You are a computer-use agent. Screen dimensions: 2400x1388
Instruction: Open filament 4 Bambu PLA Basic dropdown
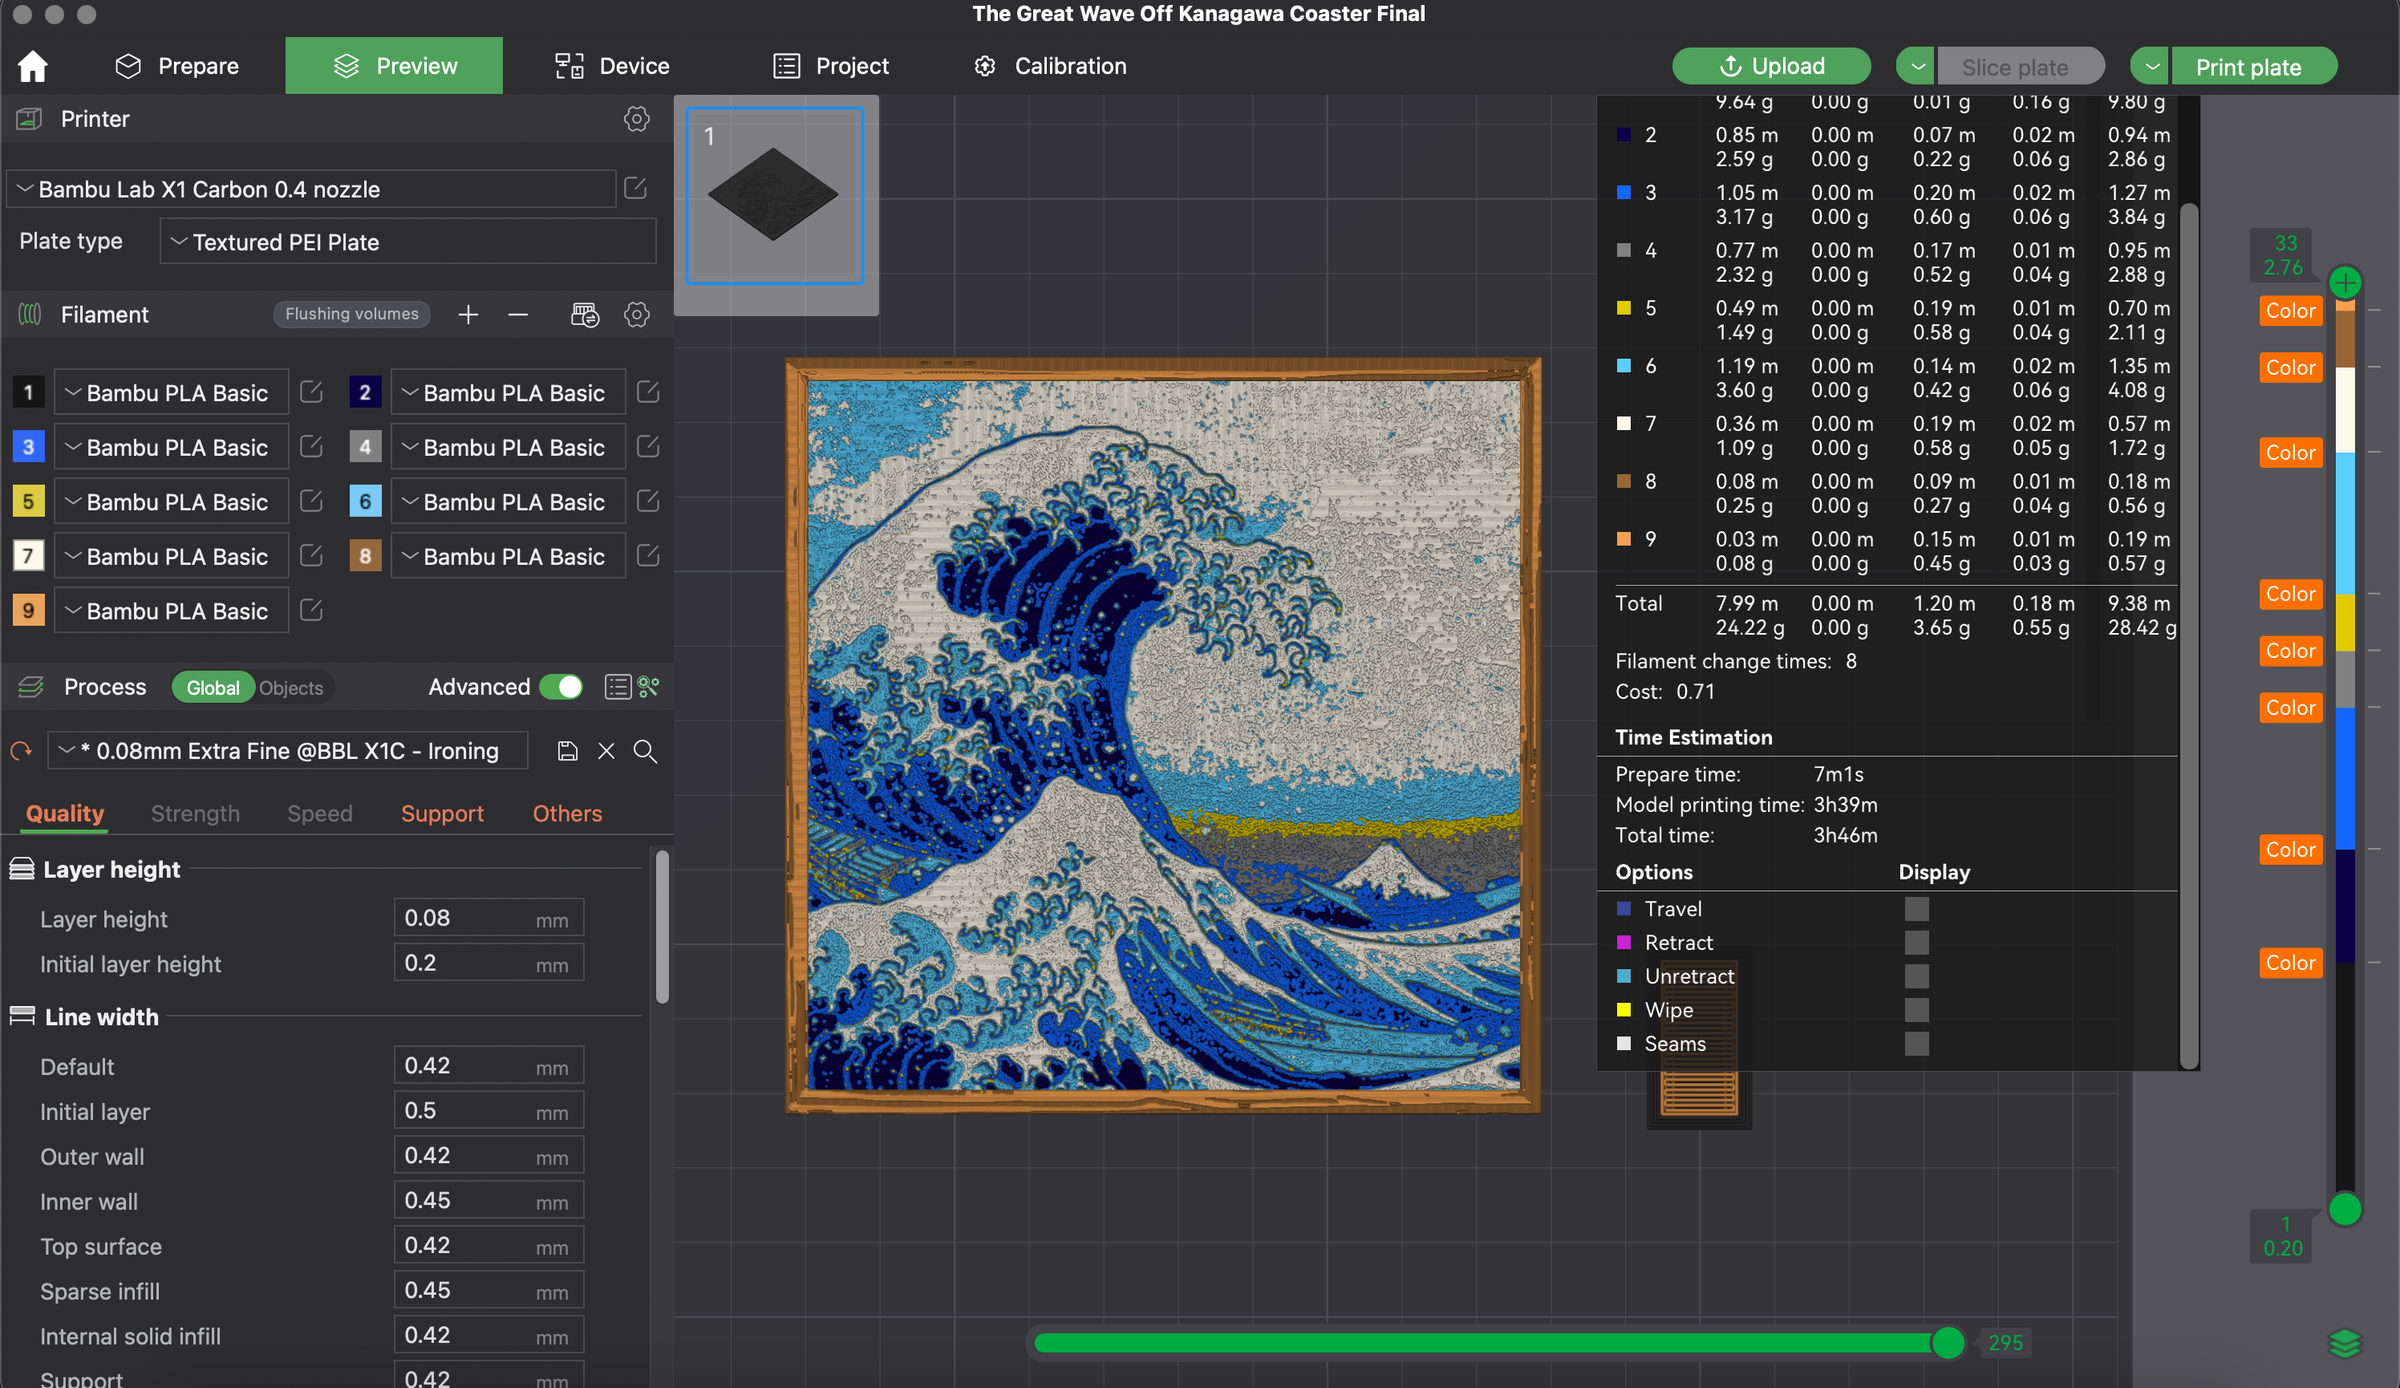coord(508,447)
